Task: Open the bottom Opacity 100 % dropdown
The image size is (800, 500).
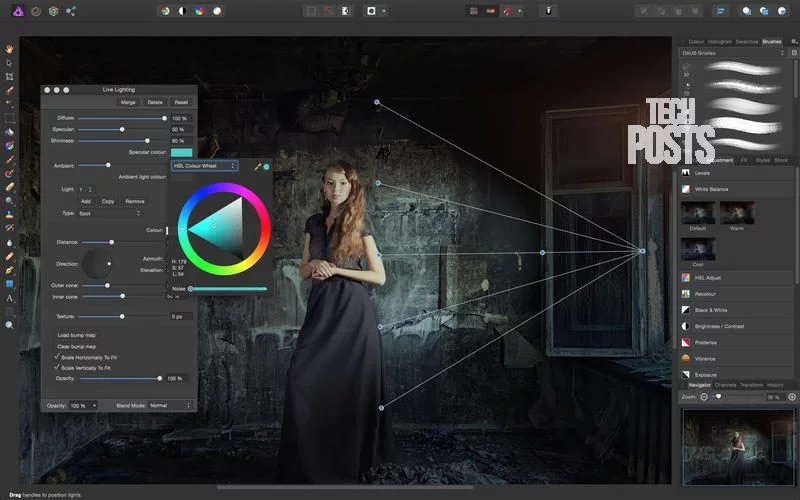Action: point(83,405)
